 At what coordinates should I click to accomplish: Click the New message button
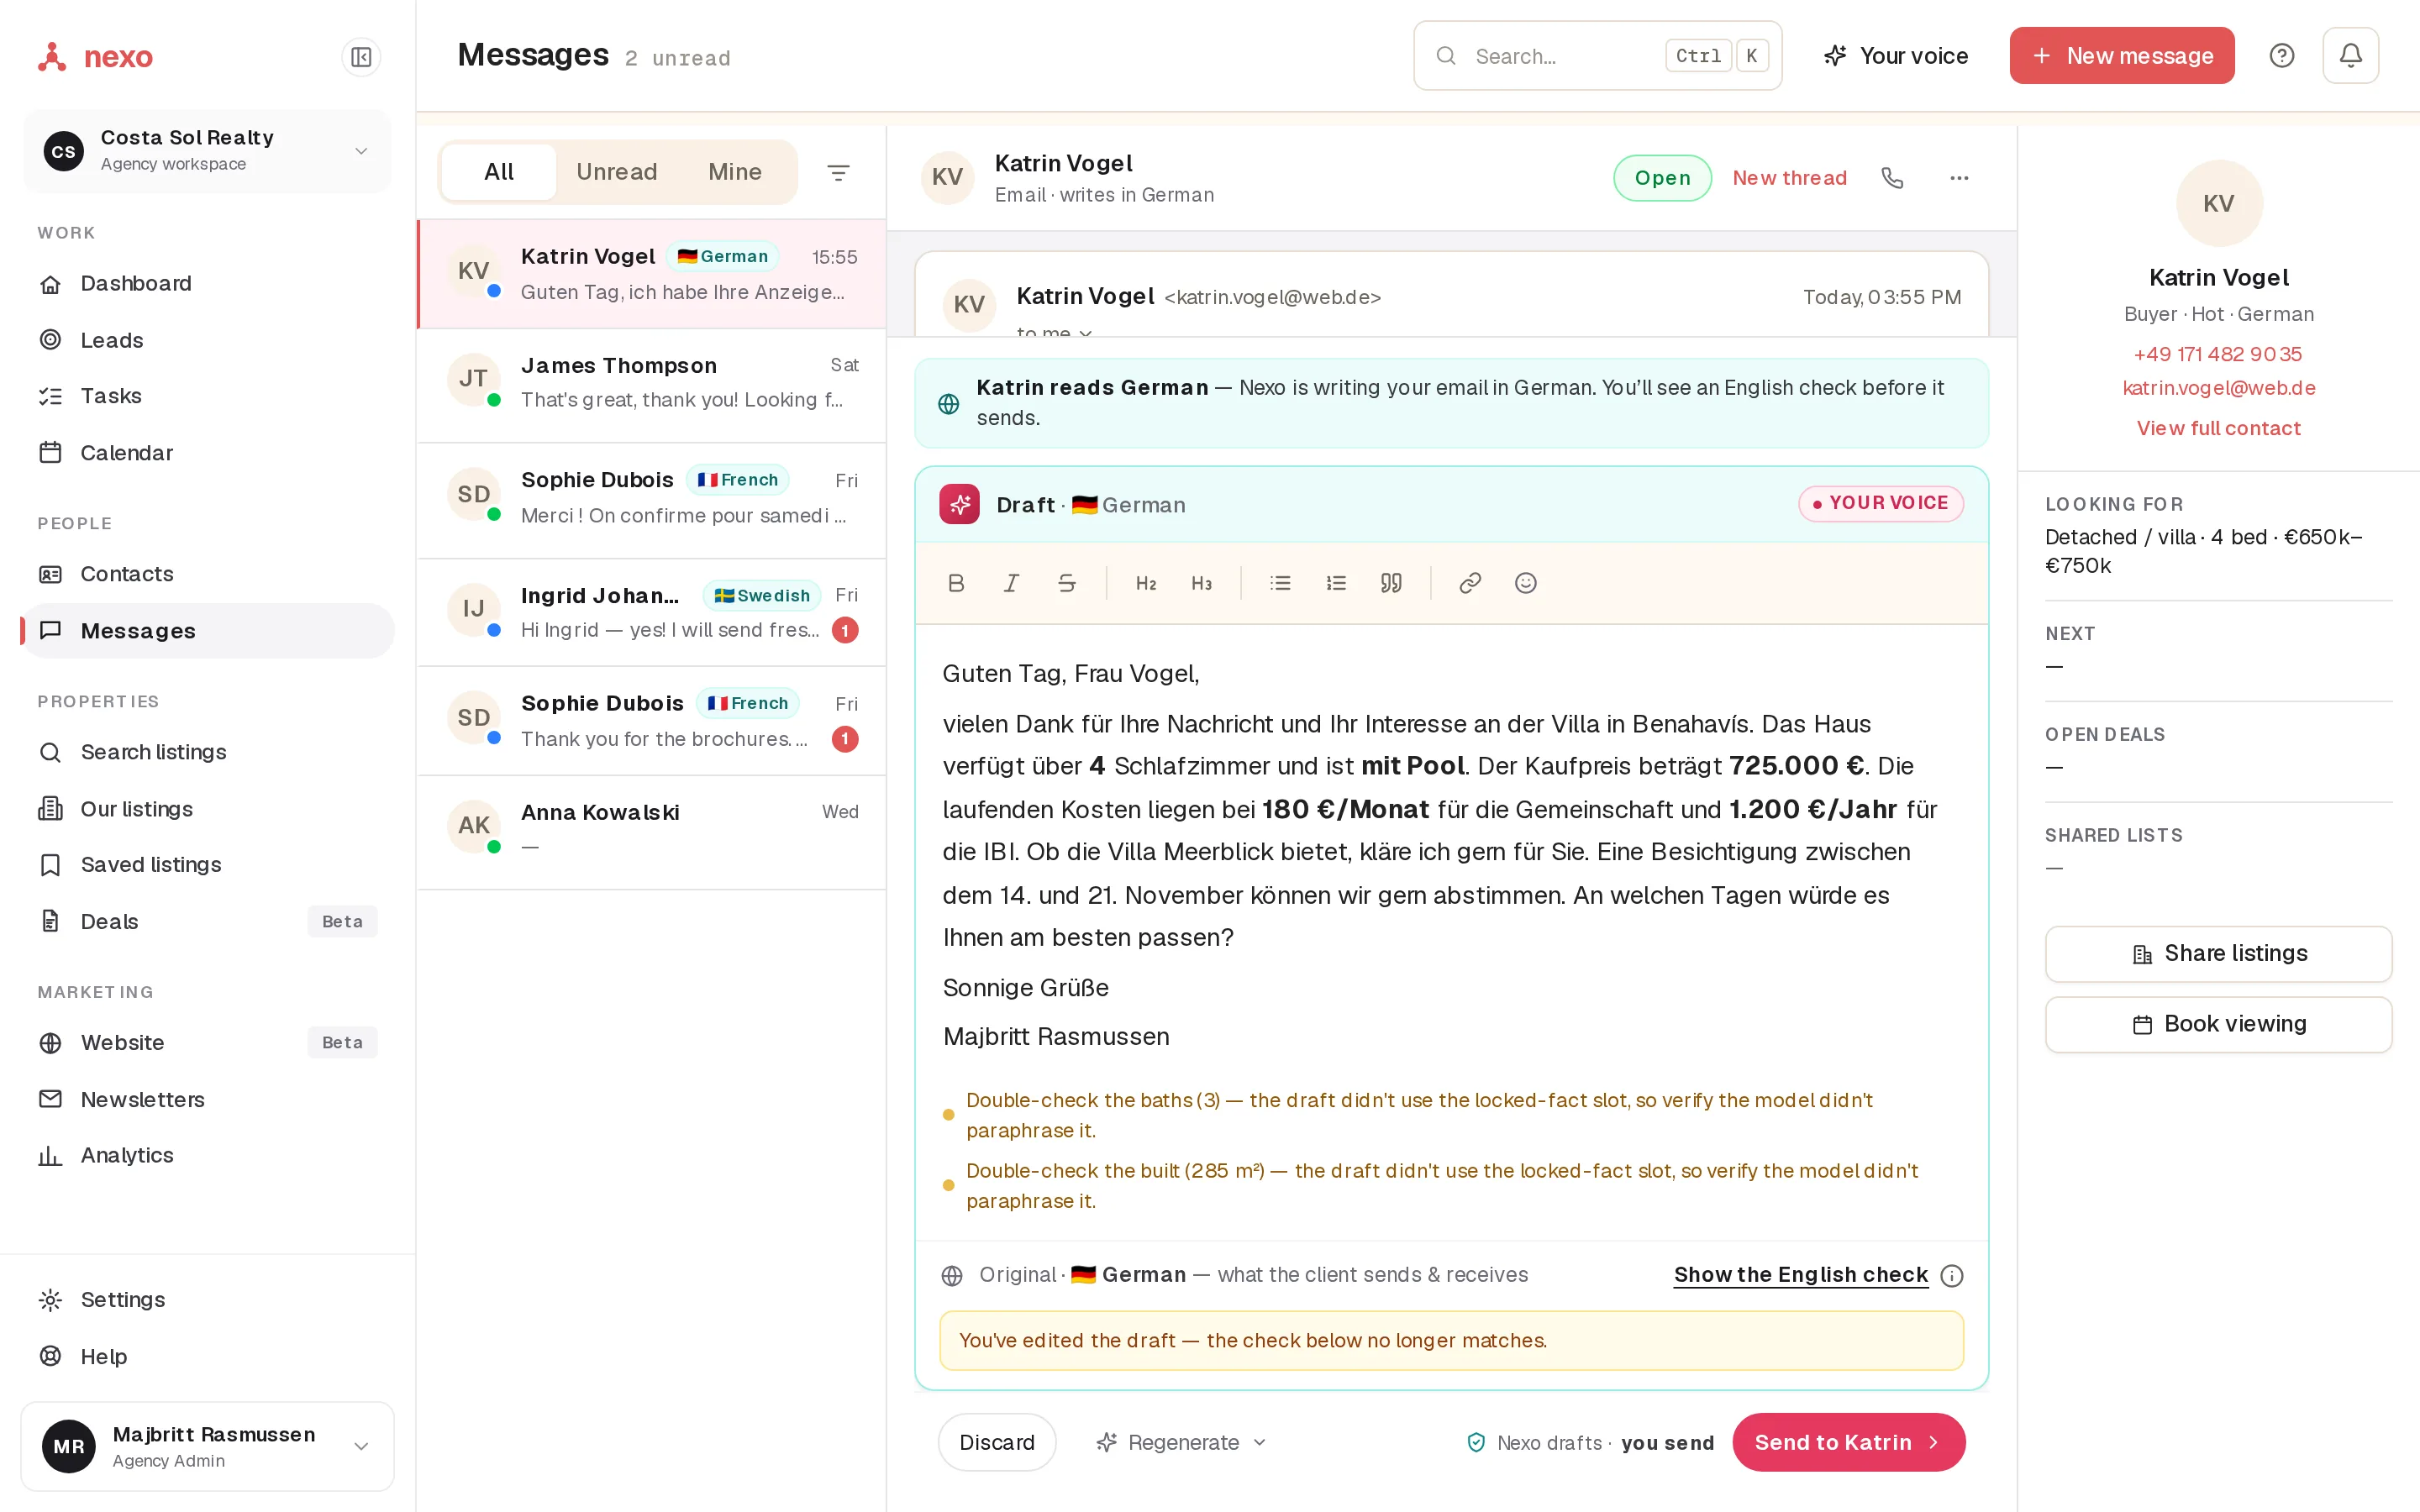tap(2122, 56)
